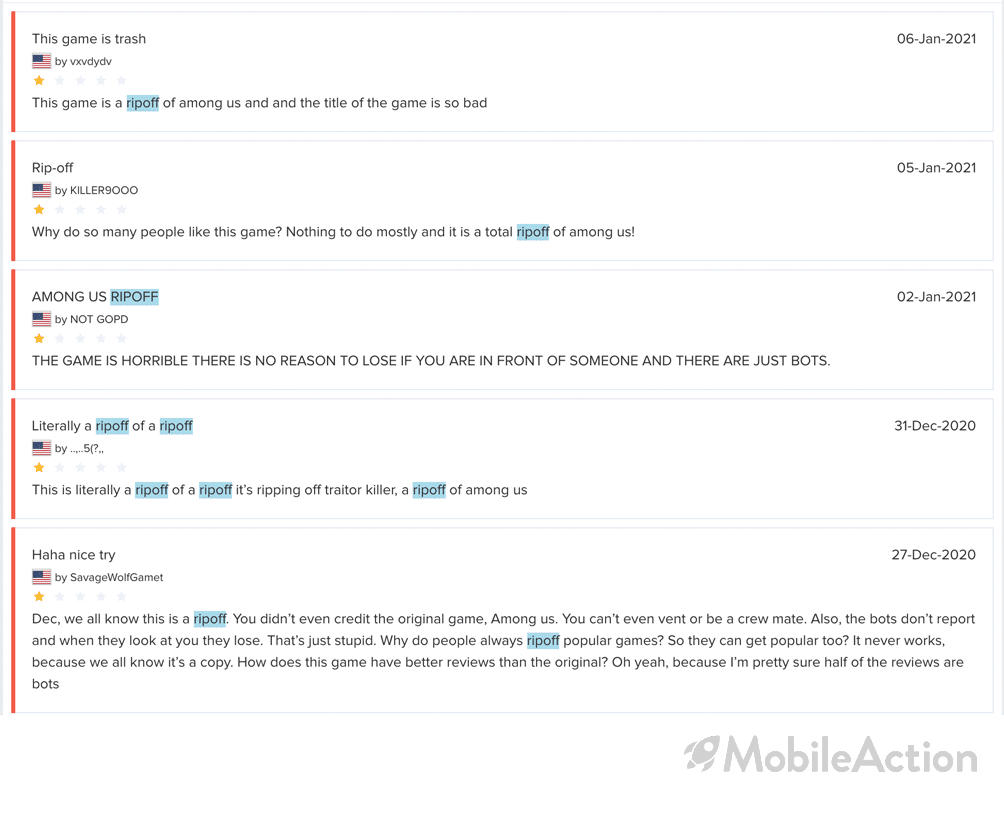Click the 06-Jan-2021 review date
The height and width of the screenshot is (822, 1004).
point(936,38)
